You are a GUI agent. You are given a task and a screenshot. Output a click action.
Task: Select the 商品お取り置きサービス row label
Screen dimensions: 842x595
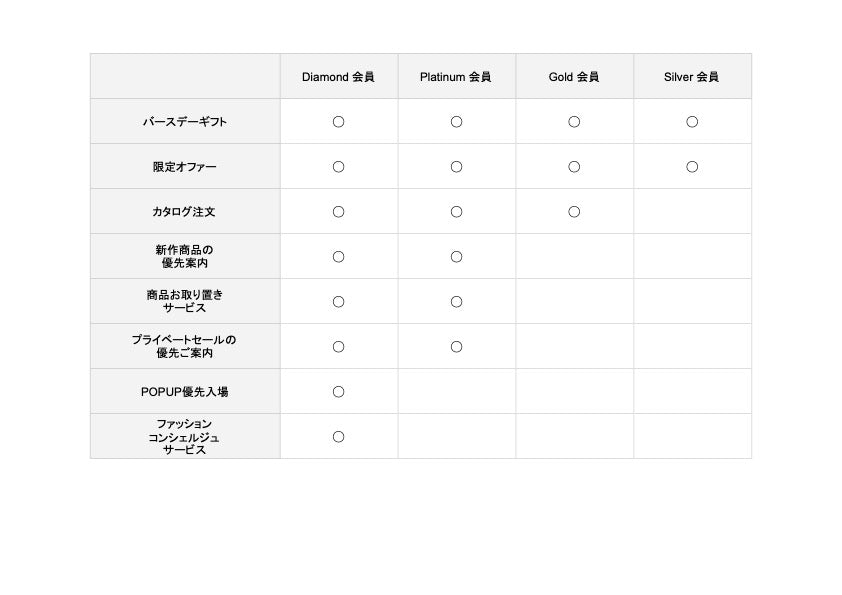pos(185,301)
